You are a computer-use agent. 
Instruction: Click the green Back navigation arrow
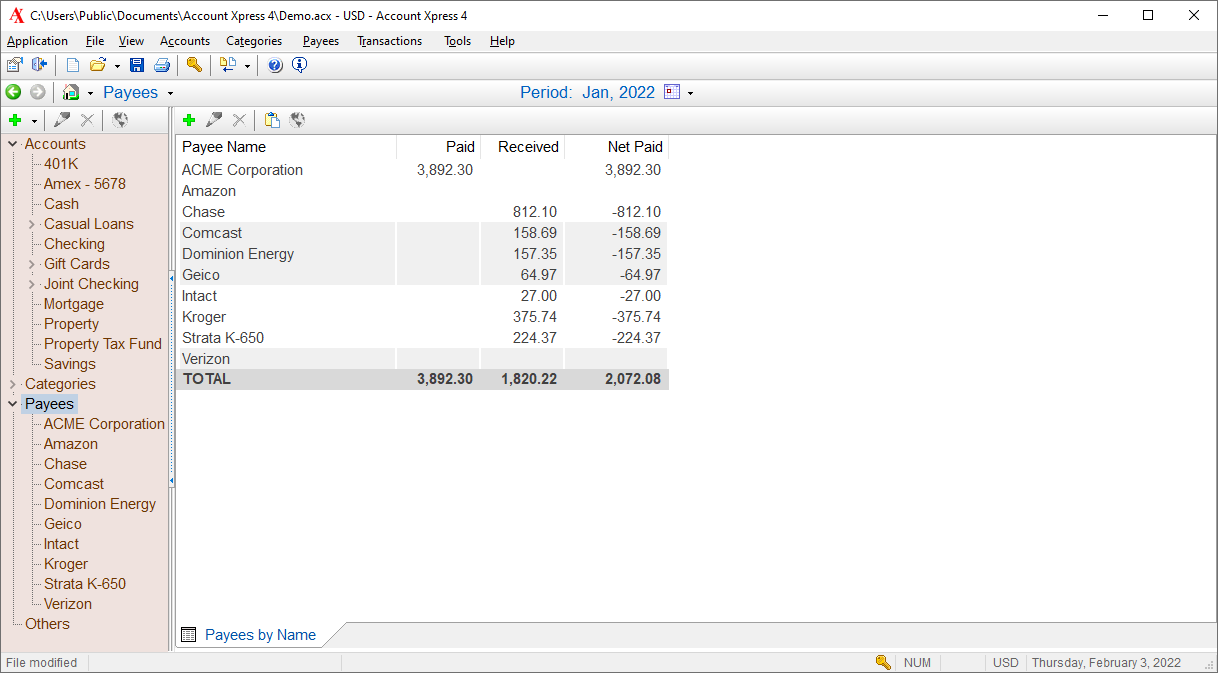tap(13, 92)
